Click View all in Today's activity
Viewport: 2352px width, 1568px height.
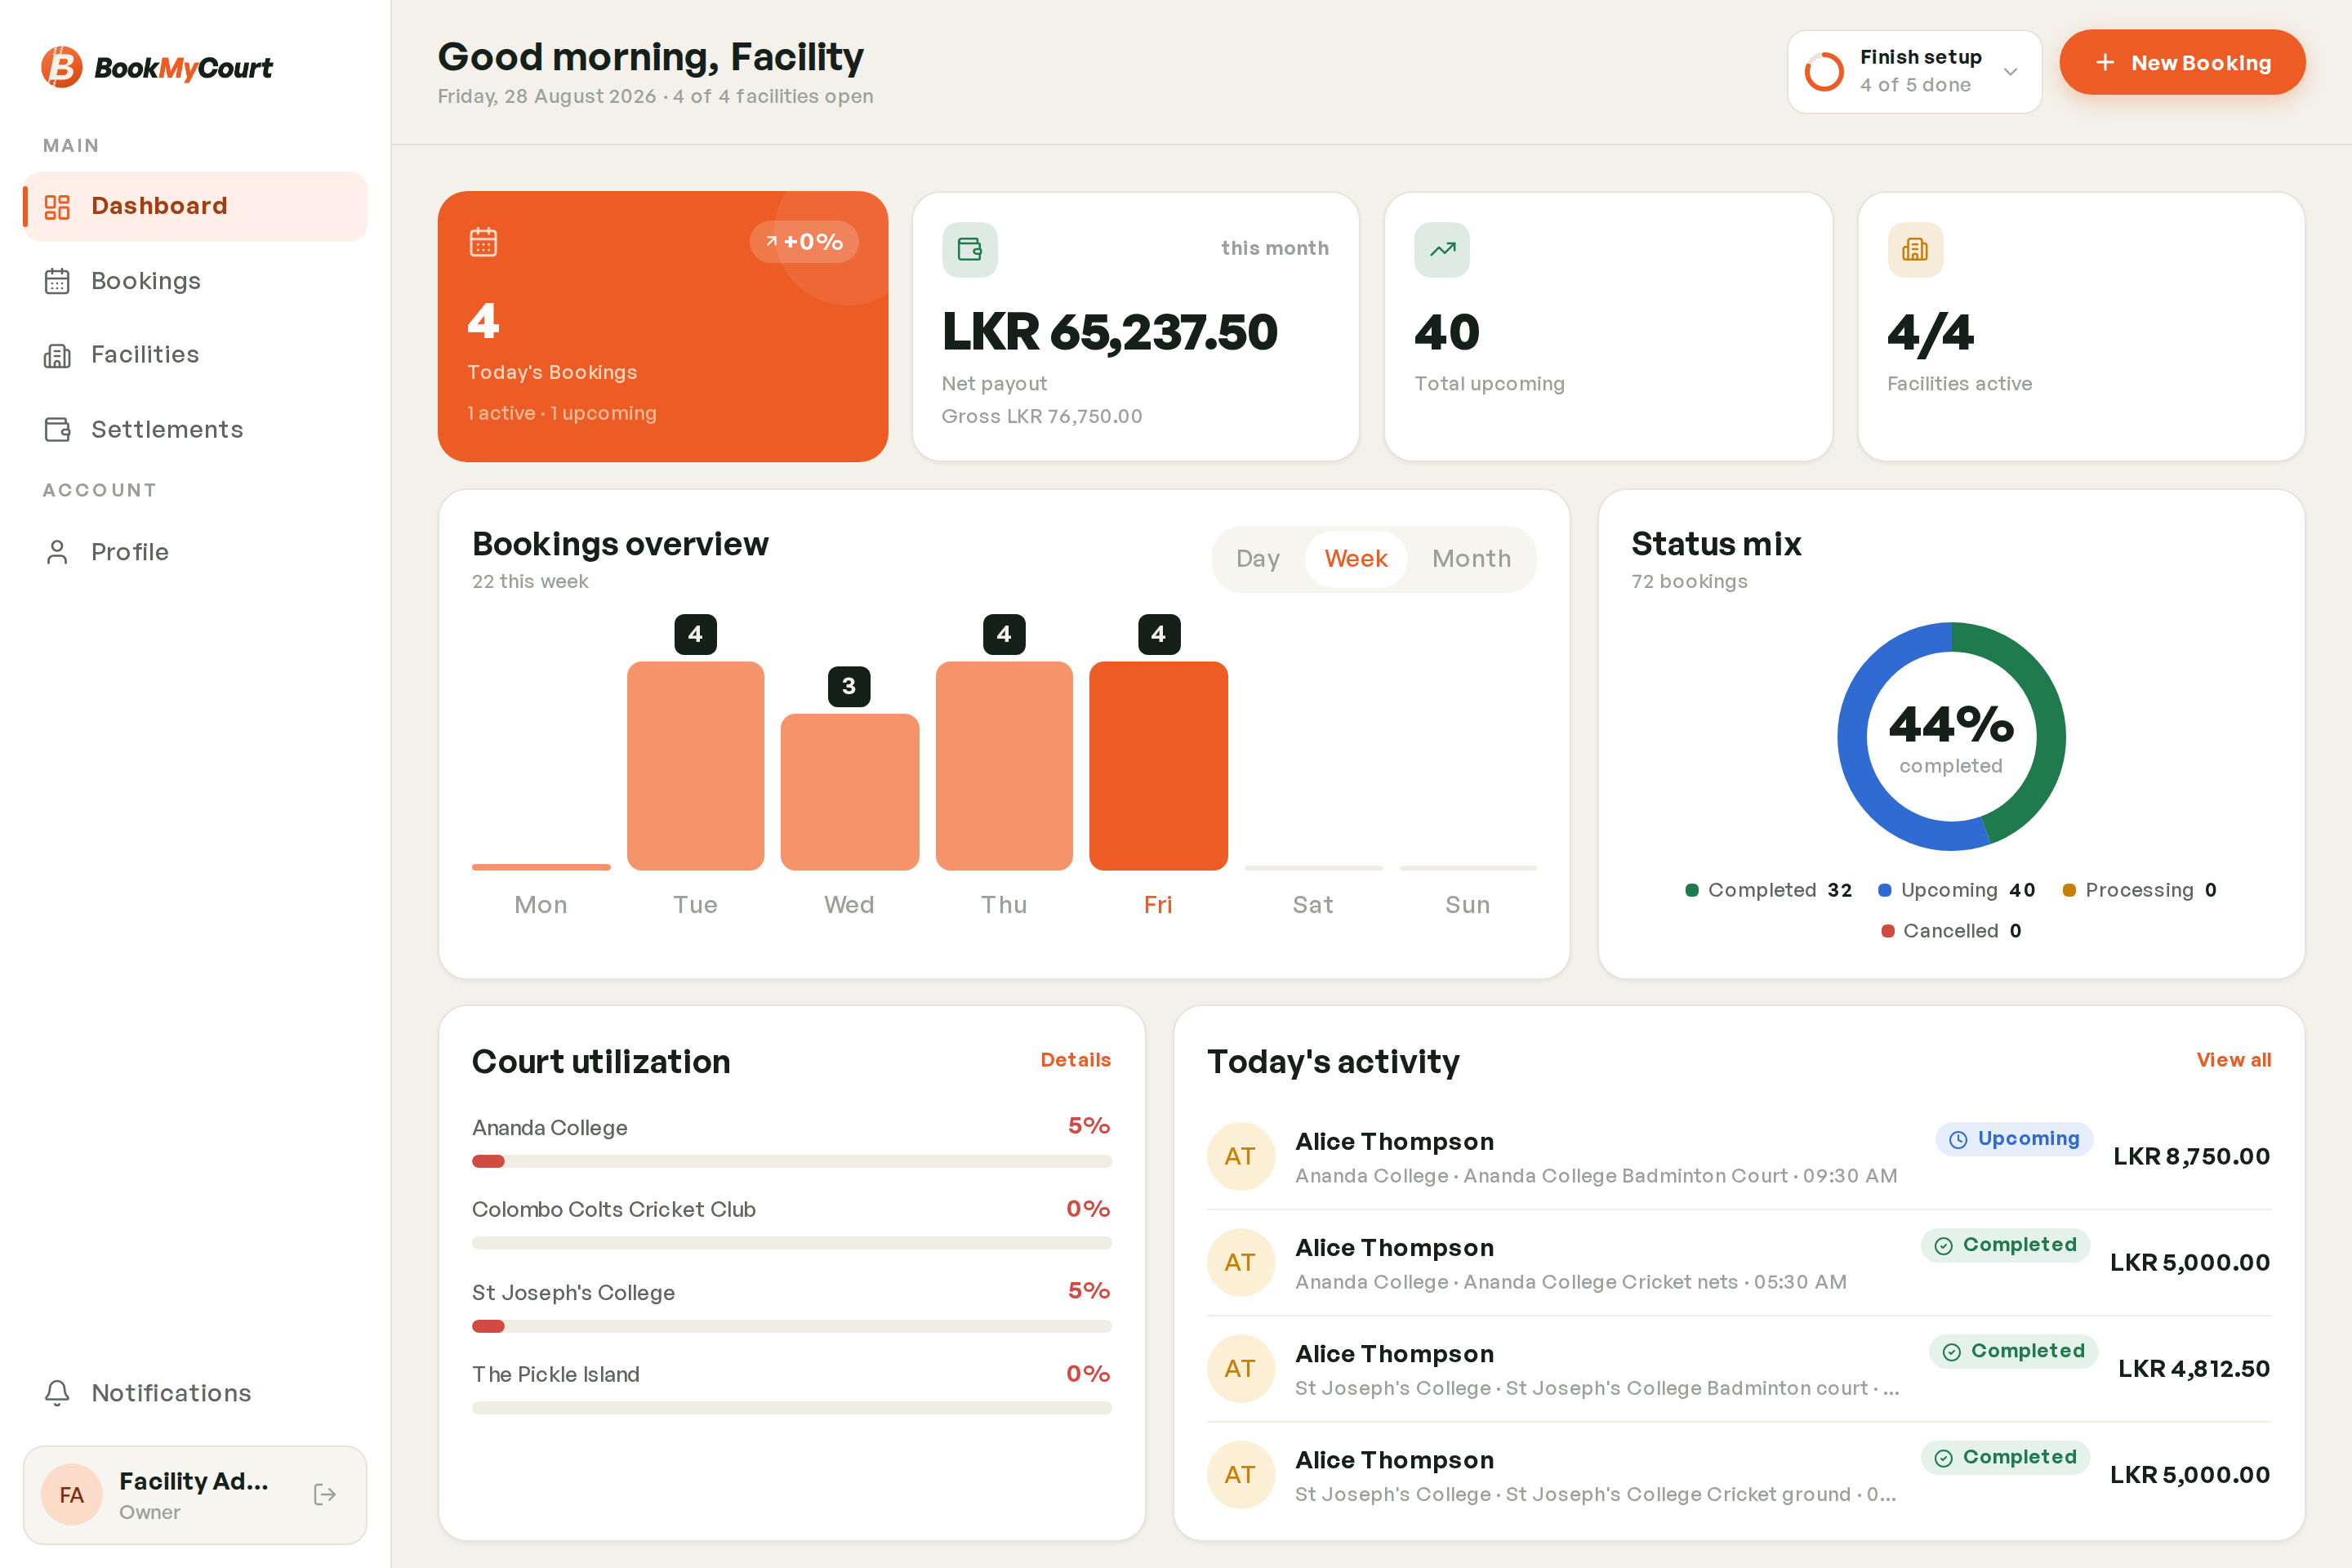pos(2233,1060)
